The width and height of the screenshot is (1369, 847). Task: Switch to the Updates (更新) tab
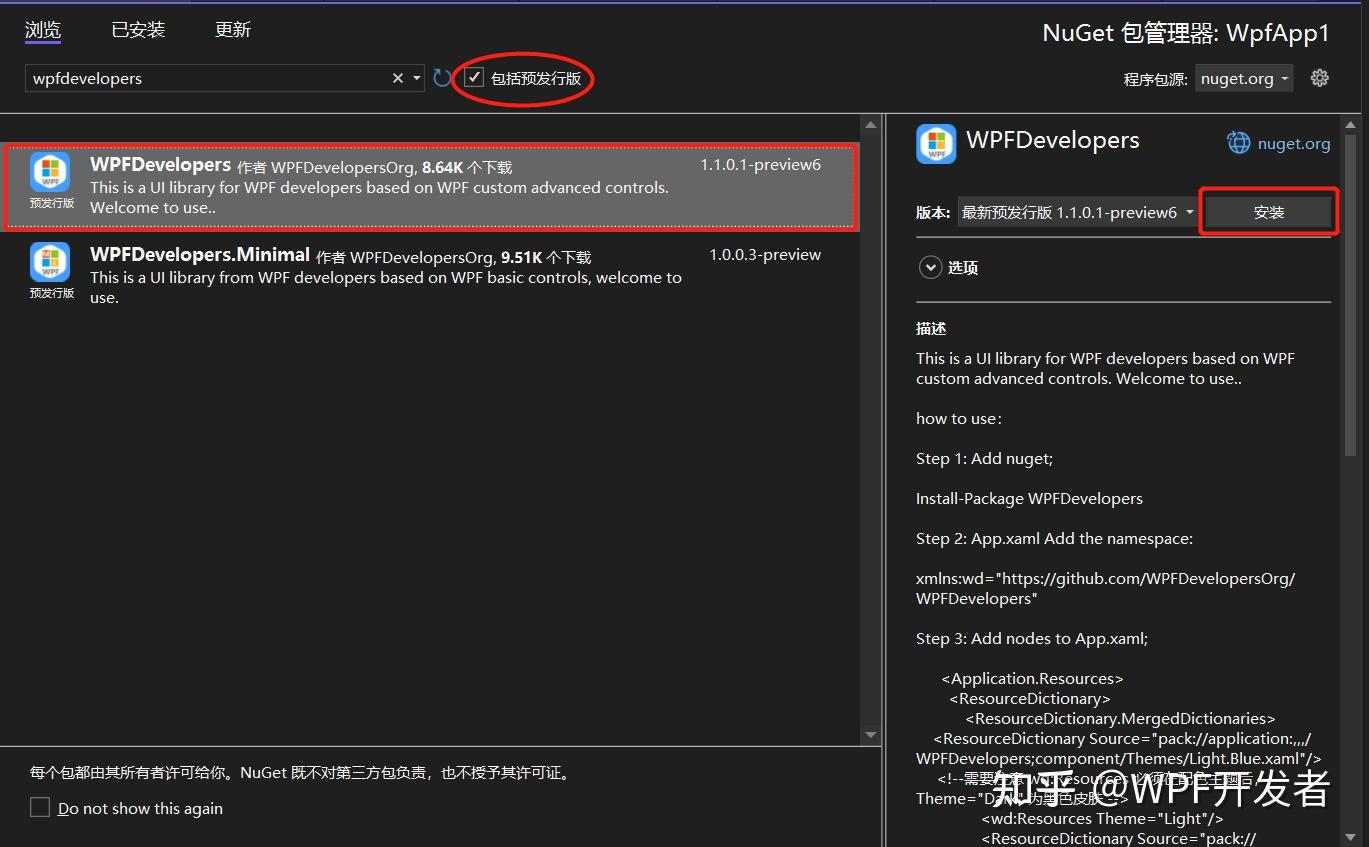(233, 30)
